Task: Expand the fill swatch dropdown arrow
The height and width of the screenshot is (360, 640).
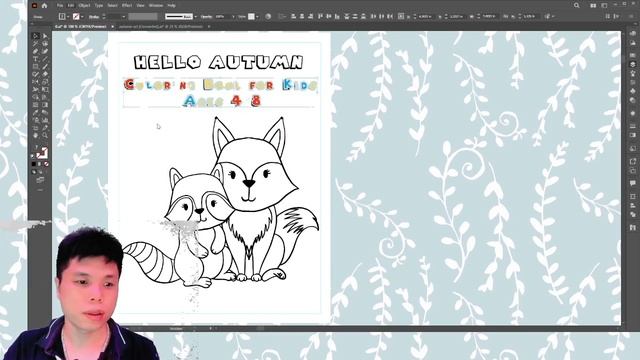Action: point(68,17)
